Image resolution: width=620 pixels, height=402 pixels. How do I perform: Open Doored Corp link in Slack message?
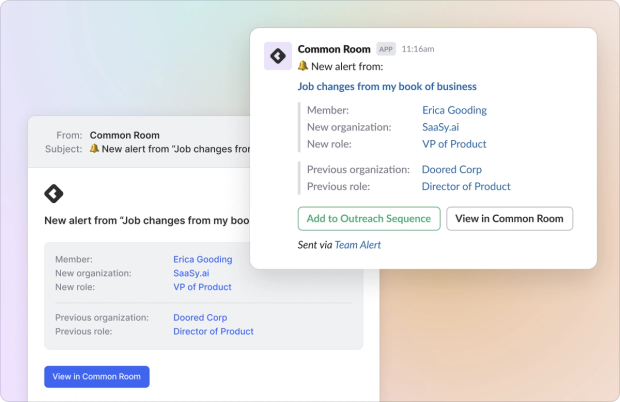click(452, 170)
